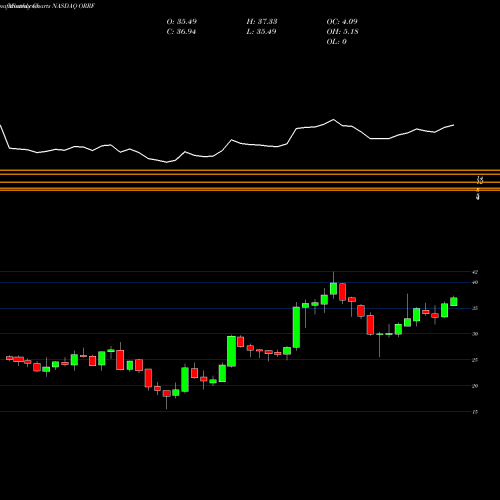
Task: Click the 20 price axis label
Action: tap(475, 386)
